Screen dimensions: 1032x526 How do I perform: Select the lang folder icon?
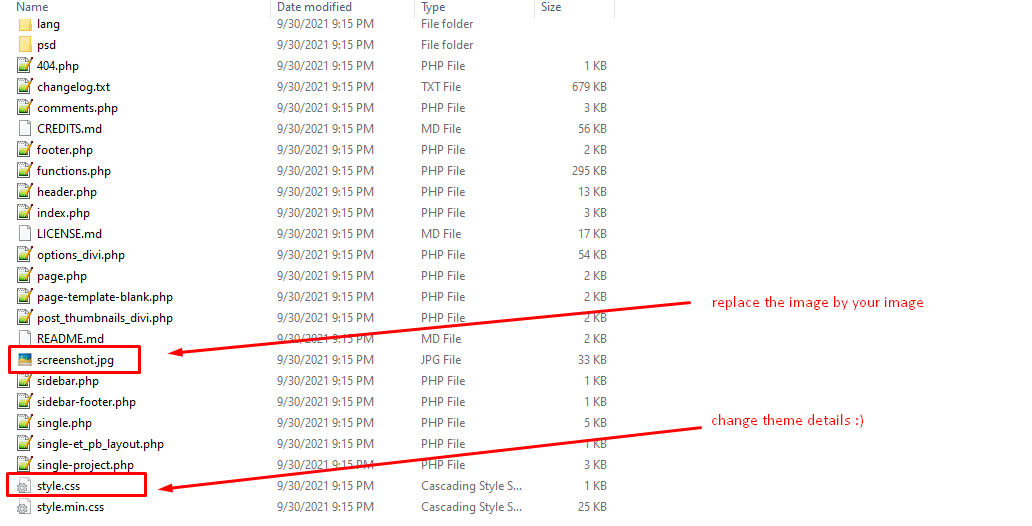(25, 24)
